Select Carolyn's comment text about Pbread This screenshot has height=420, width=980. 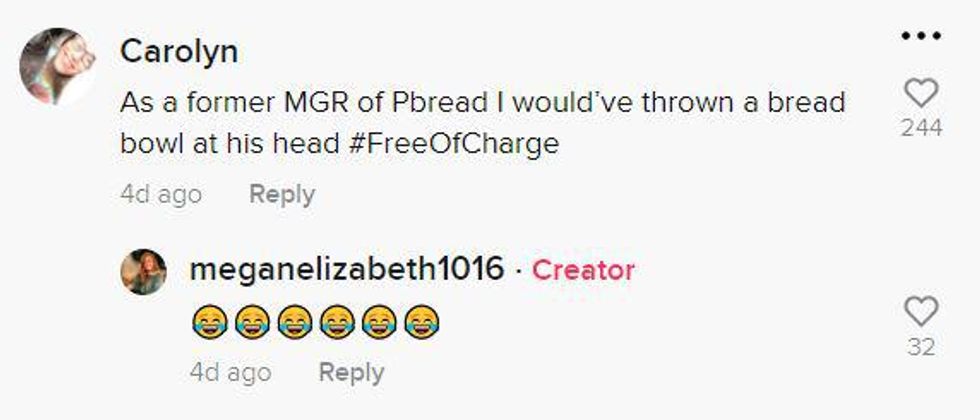click(482, 123)
